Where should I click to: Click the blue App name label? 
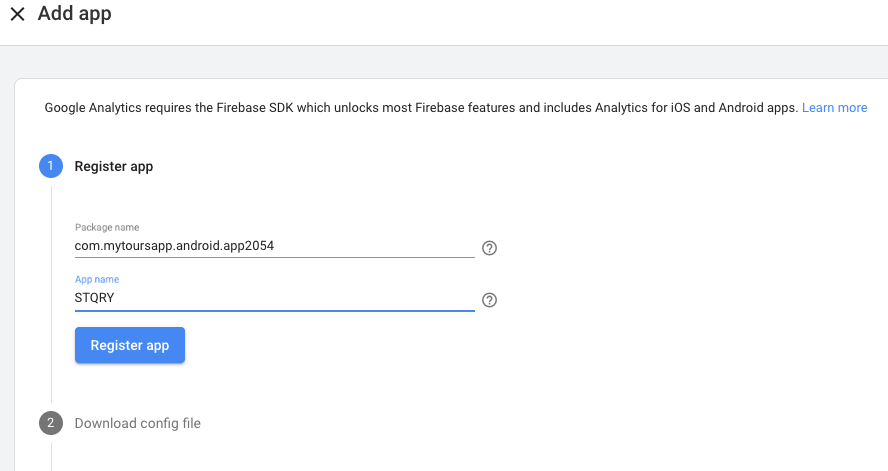97,280
